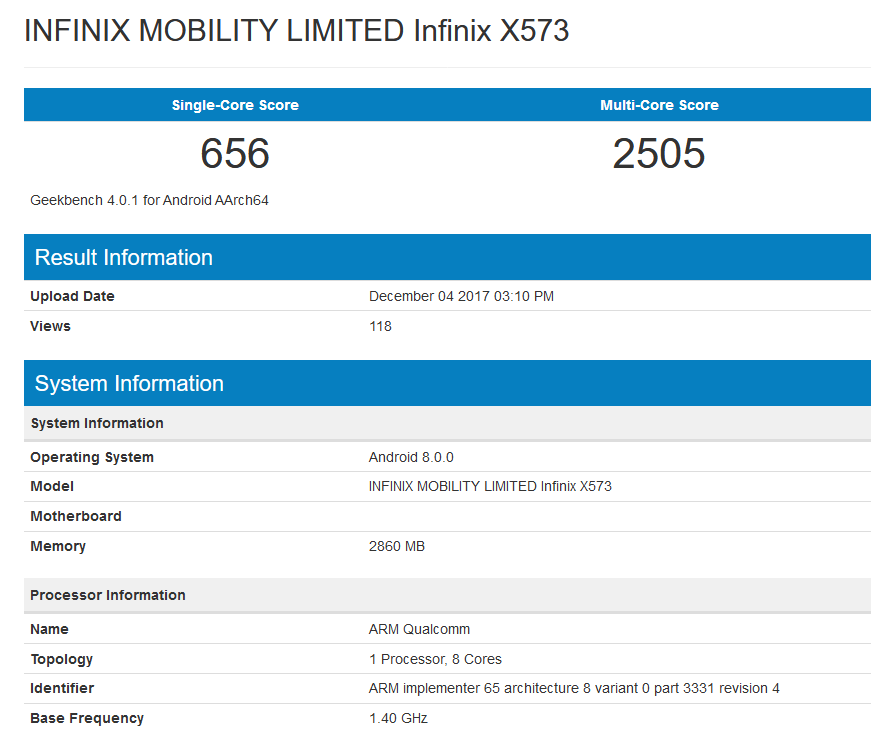Click the Model value 'INFINIX MOBILITY LIMITED Infinix X573'

pyautogui.click(x=490, y=486)
